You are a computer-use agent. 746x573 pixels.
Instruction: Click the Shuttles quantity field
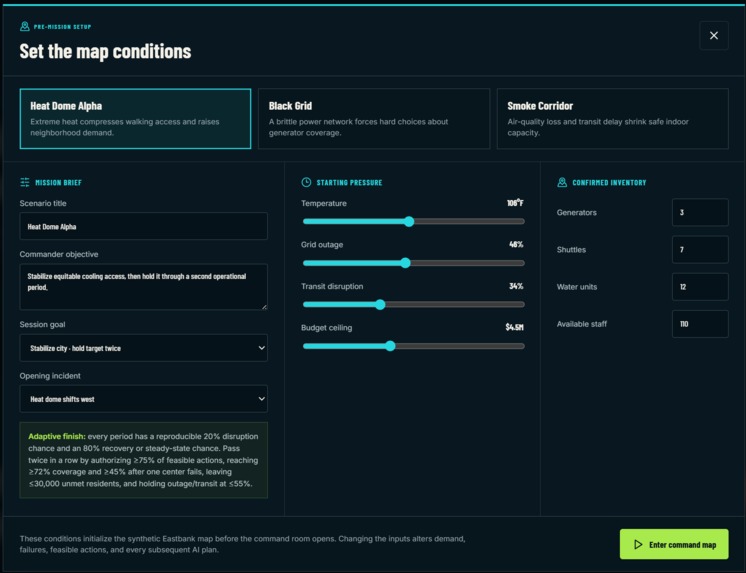click(x=700, y=249)
